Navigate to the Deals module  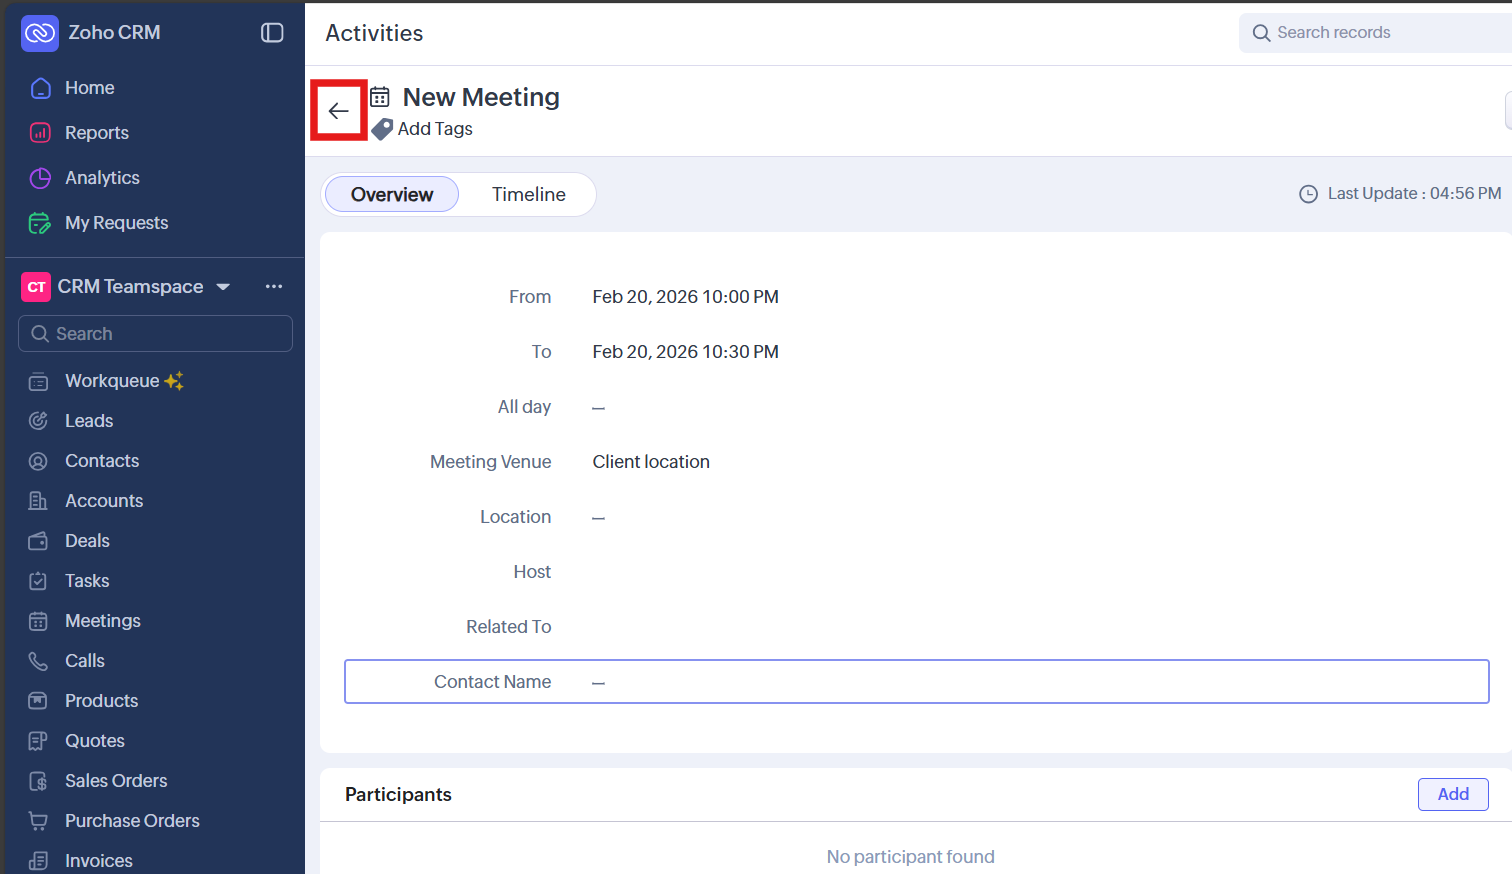coord(87,541)
